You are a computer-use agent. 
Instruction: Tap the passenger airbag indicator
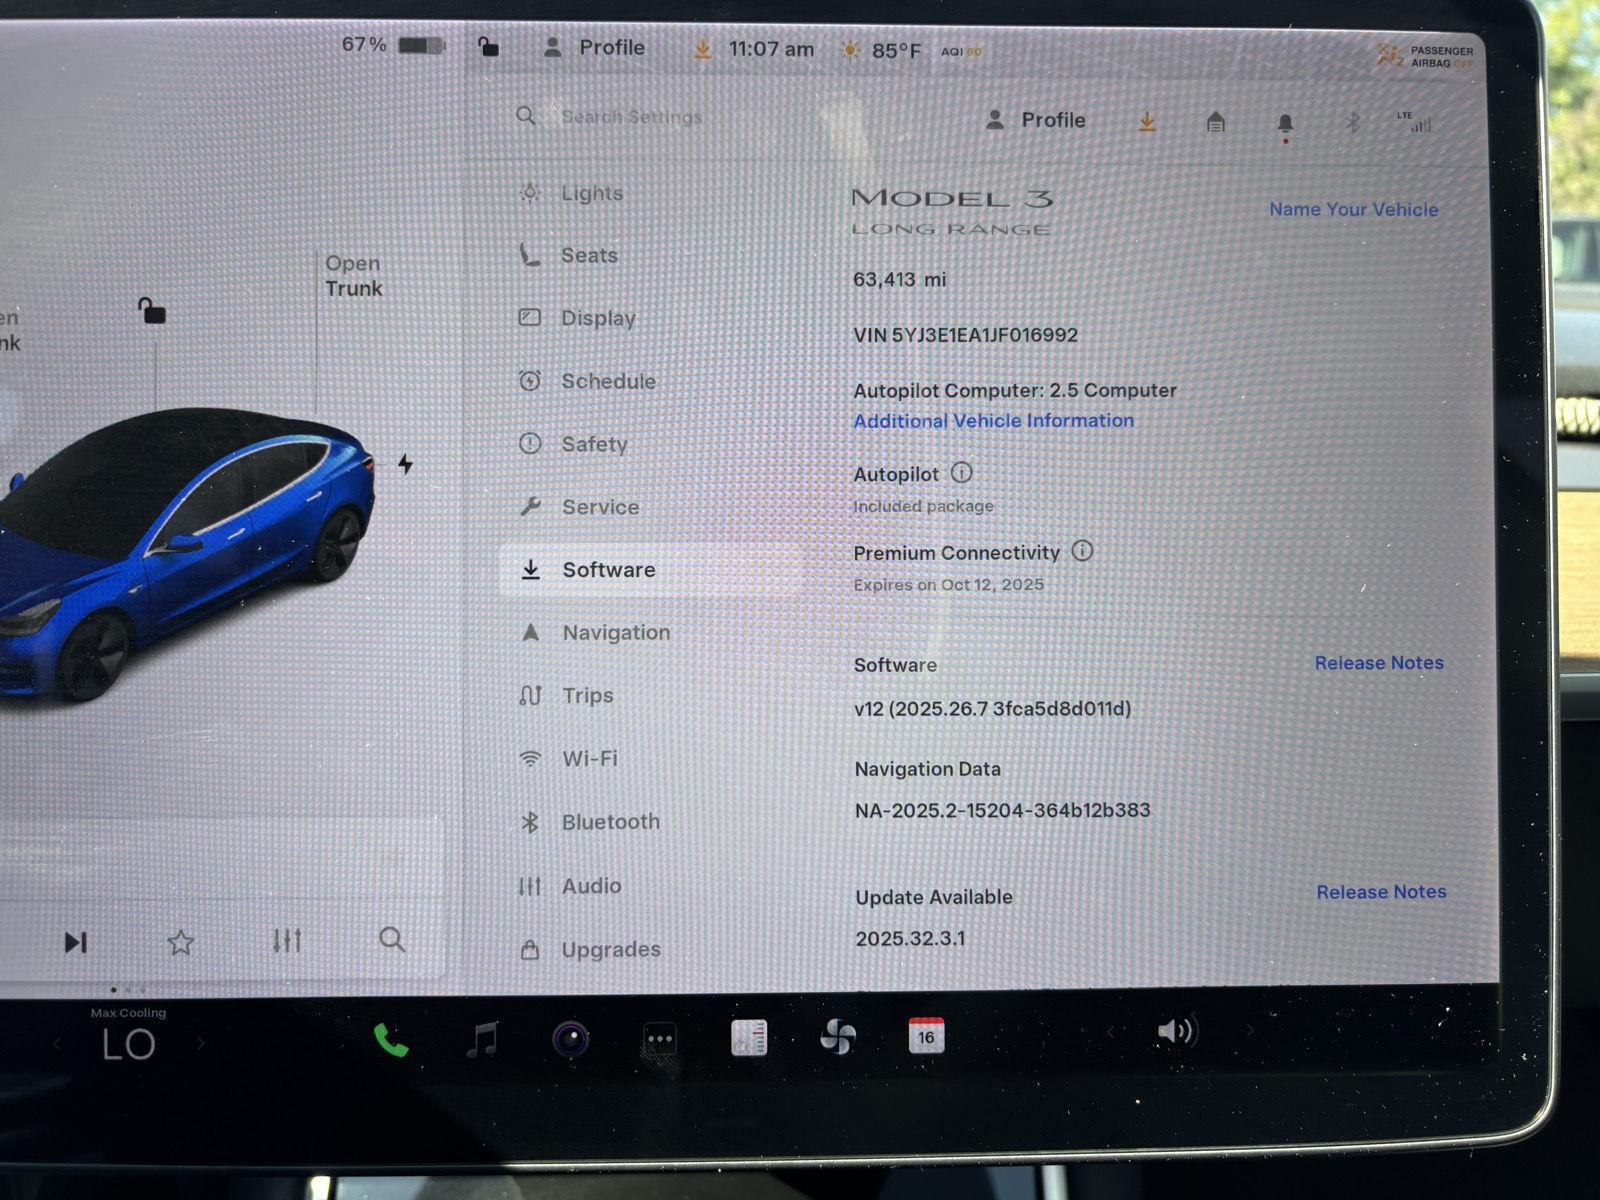click(x=1425, y=56)
